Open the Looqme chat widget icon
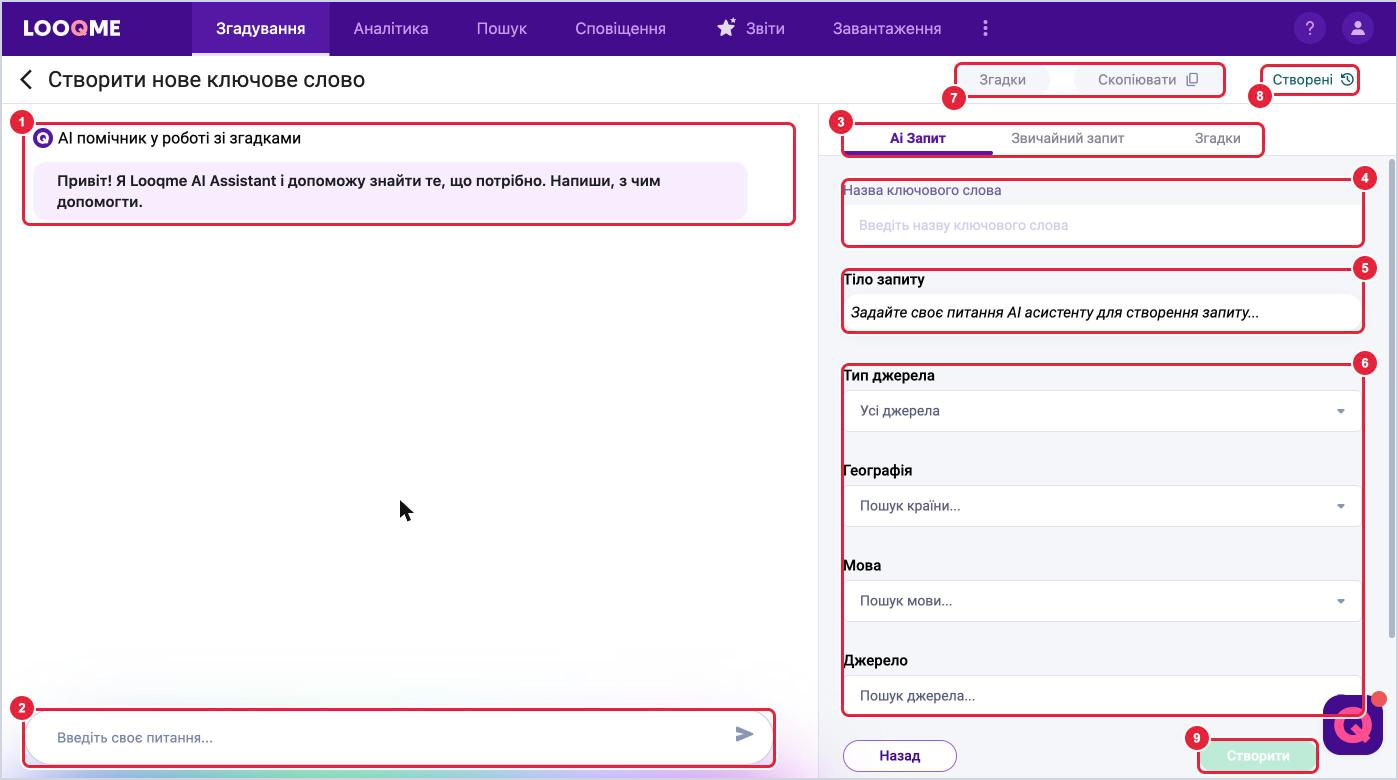Image resolution: width=1398 pixels, height=780 pixels. tap(1352, 724)
